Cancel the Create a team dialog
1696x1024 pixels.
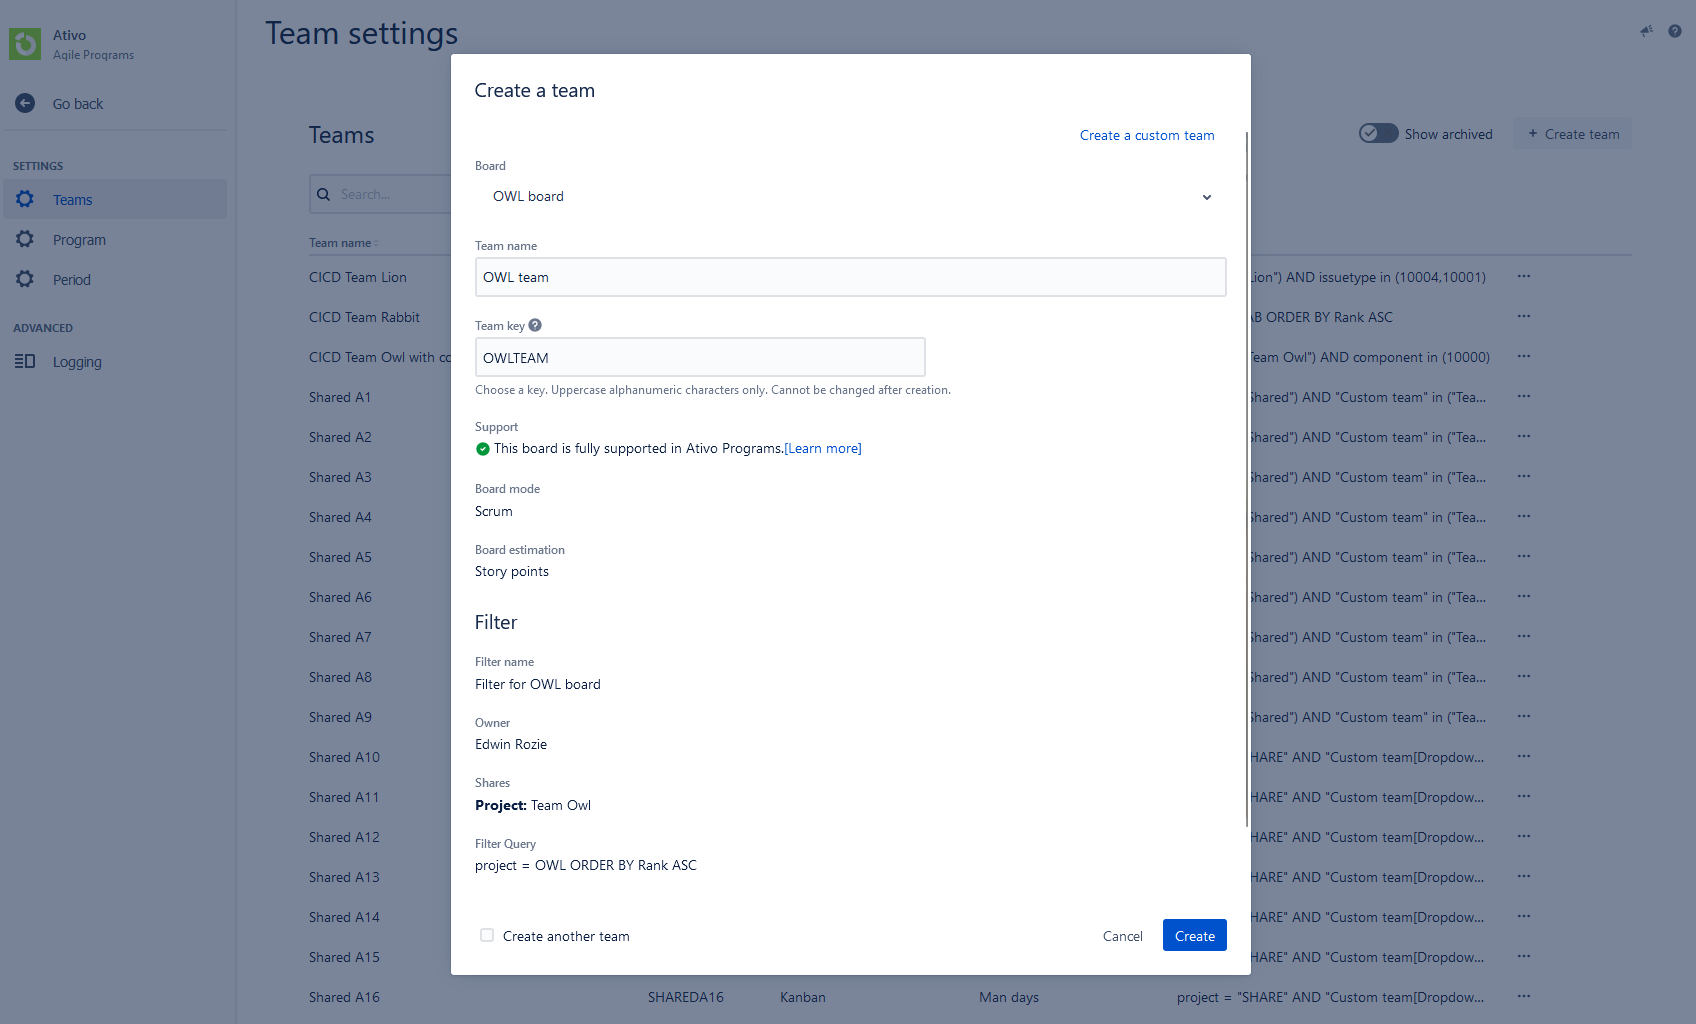pos(1122,936)
